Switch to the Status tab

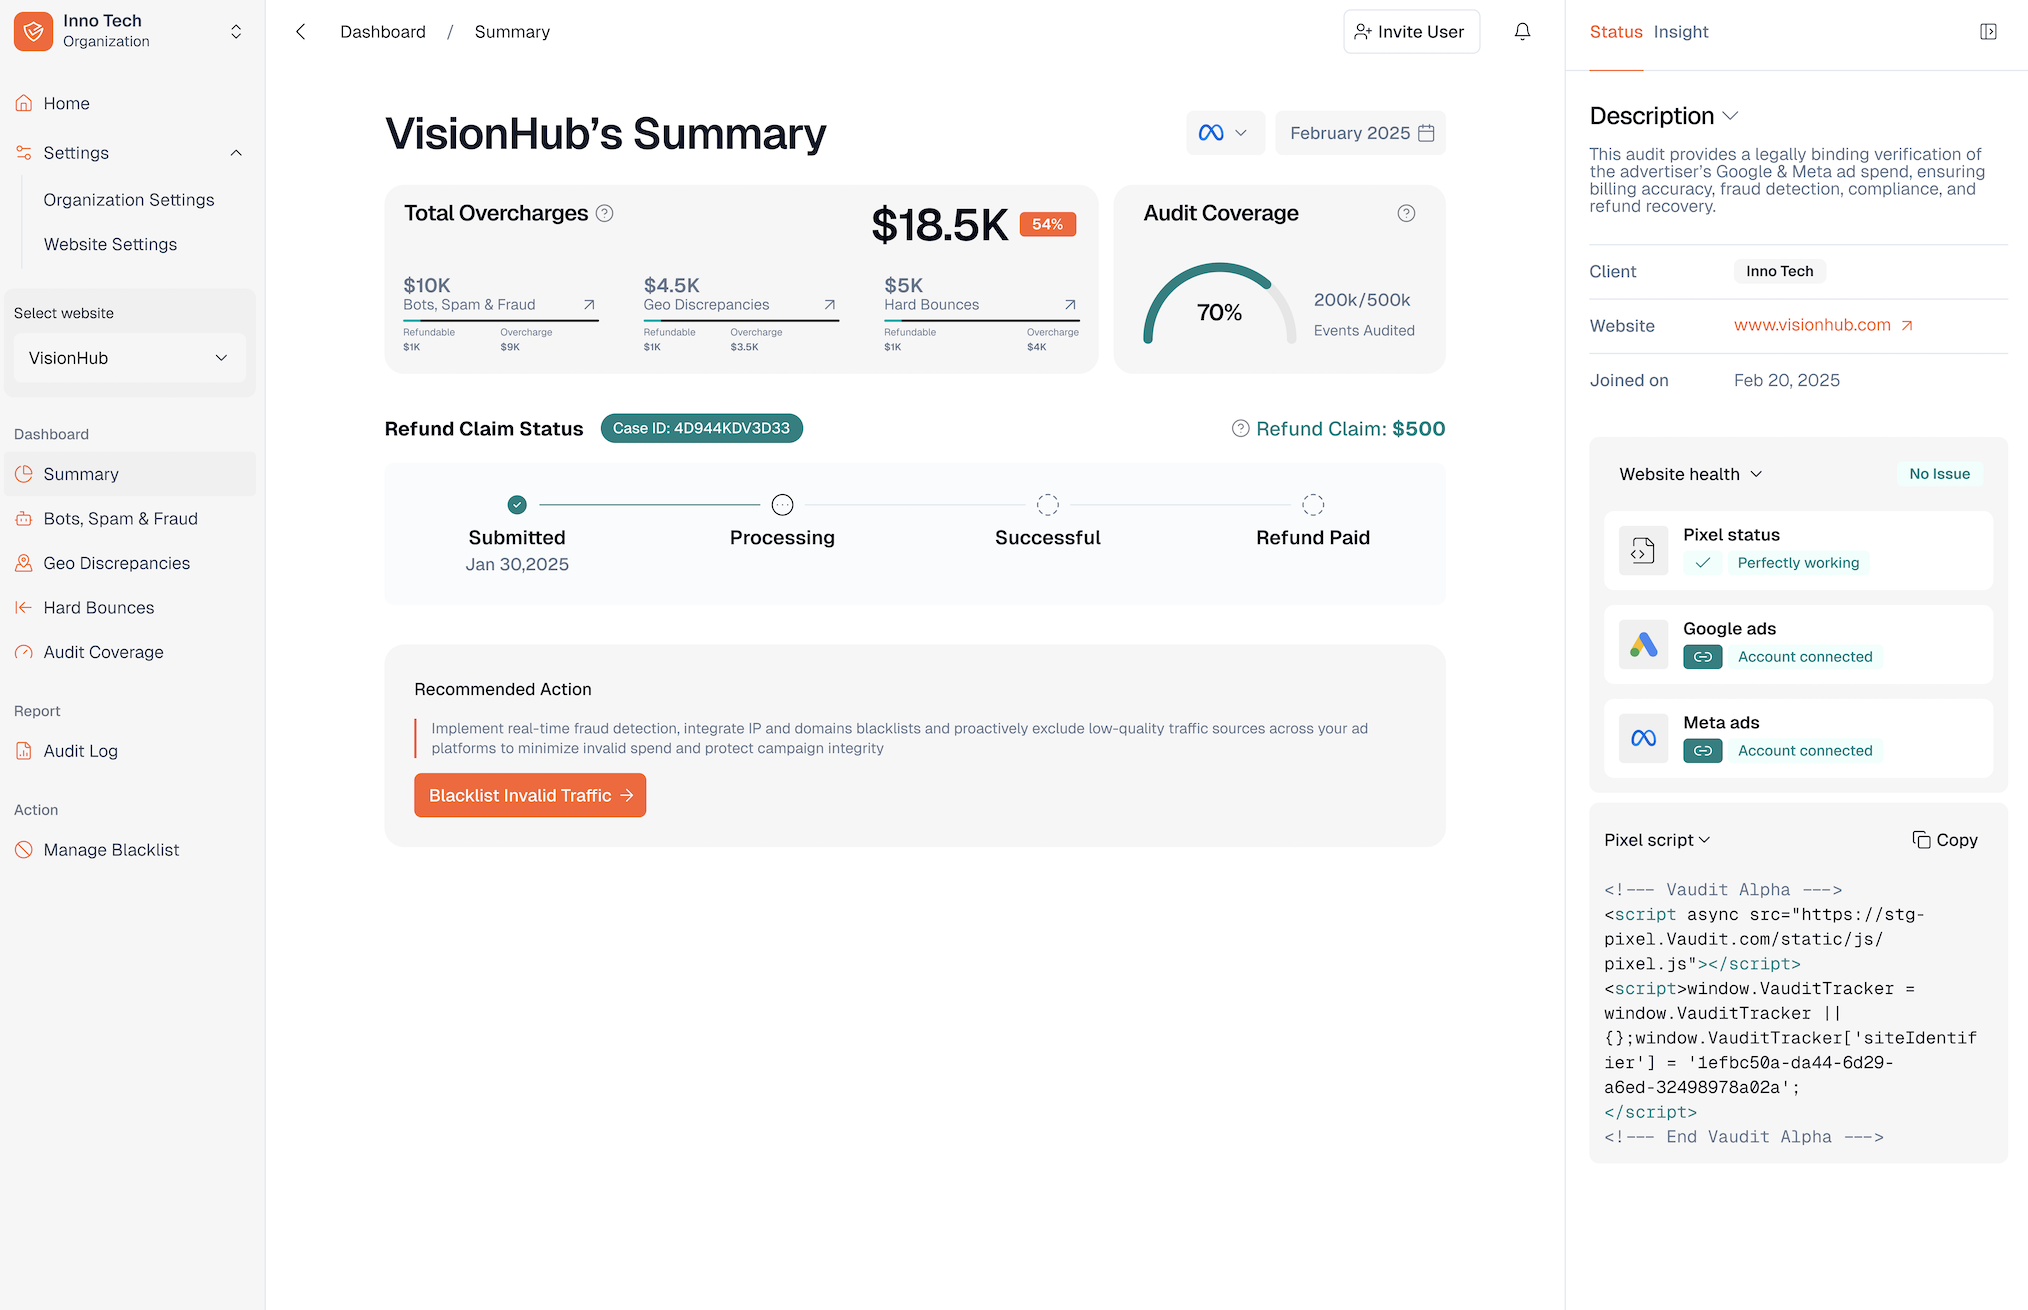click(x=1616, y=32)
